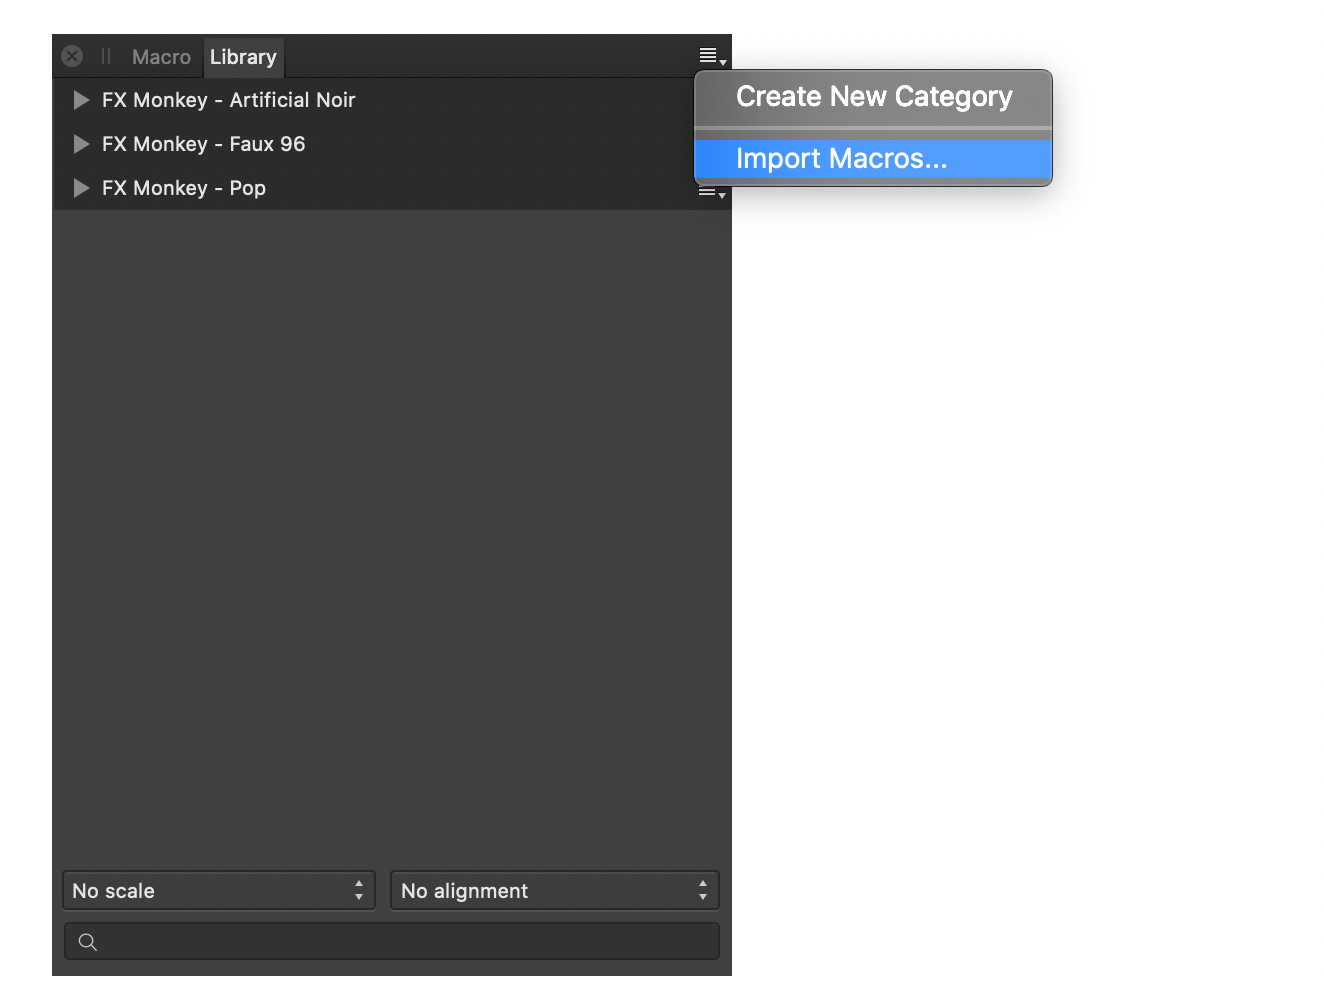Viewport: 1324px width, 1006px height.
Task: Expand the FX Monkey - Pop category
Action: click(x=81, y=188)
